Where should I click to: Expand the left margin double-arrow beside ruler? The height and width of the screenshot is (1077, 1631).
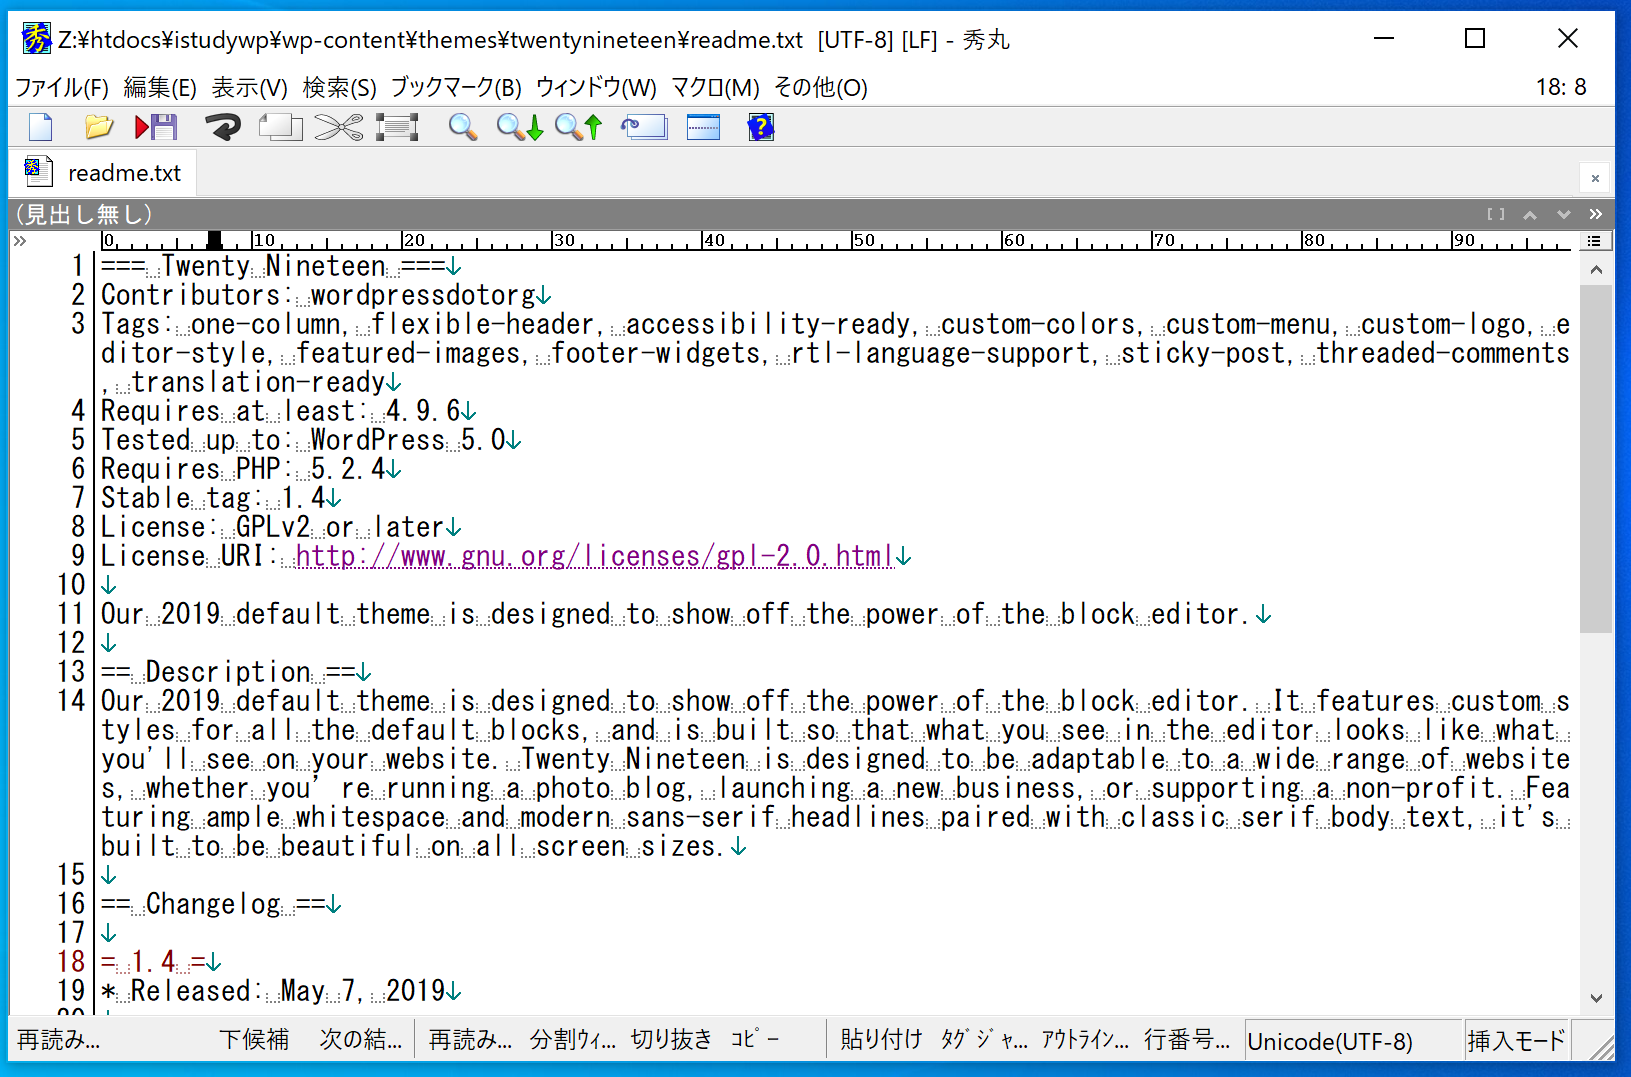coord(19,241)
